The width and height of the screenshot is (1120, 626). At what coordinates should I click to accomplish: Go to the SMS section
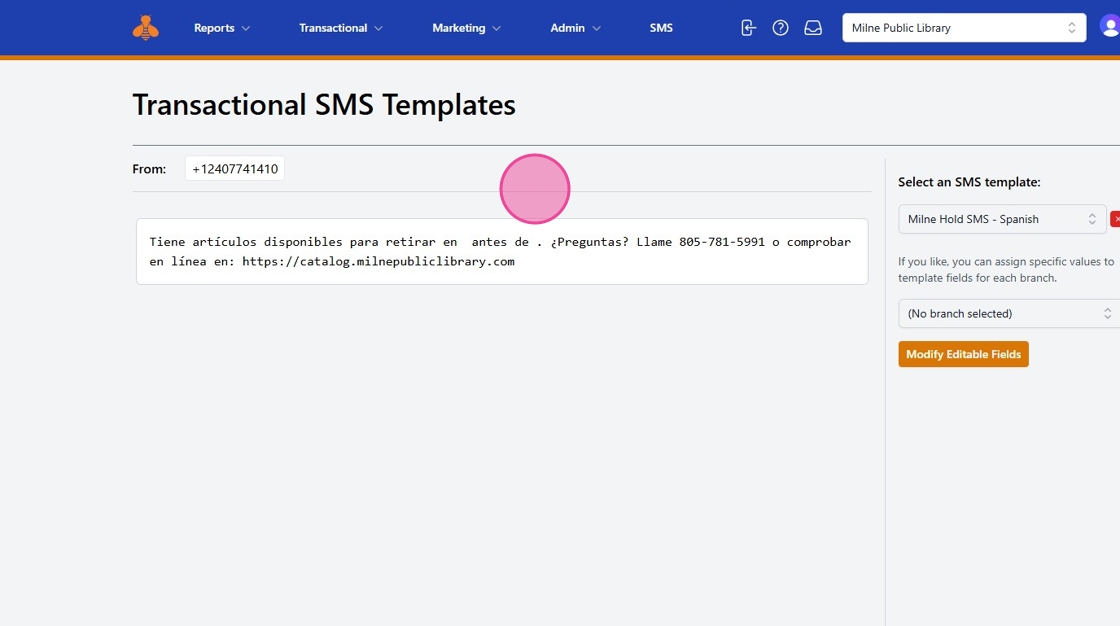click(x=661, y=28)
